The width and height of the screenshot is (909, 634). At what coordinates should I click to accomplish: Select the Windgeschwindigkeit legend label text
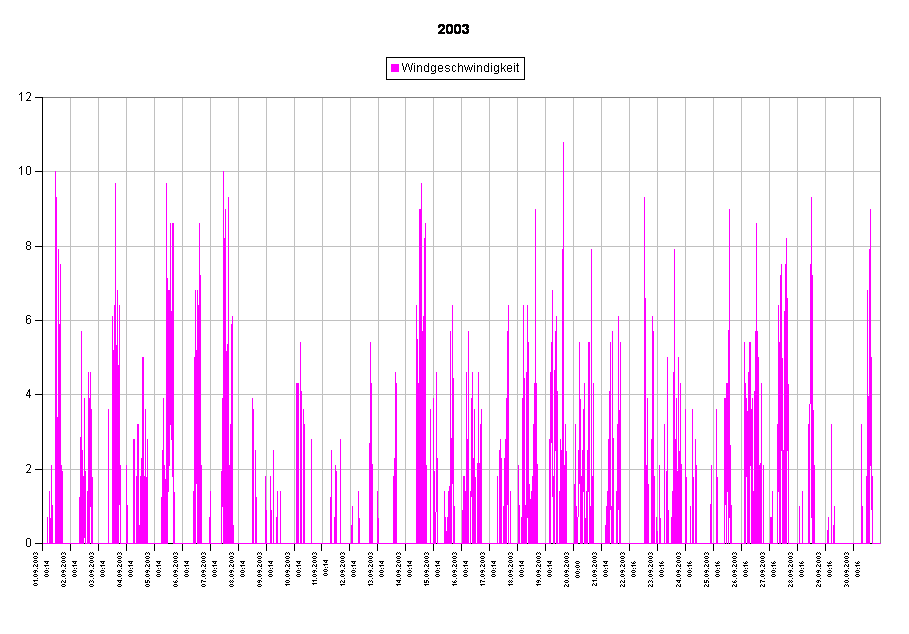point(460,68)
